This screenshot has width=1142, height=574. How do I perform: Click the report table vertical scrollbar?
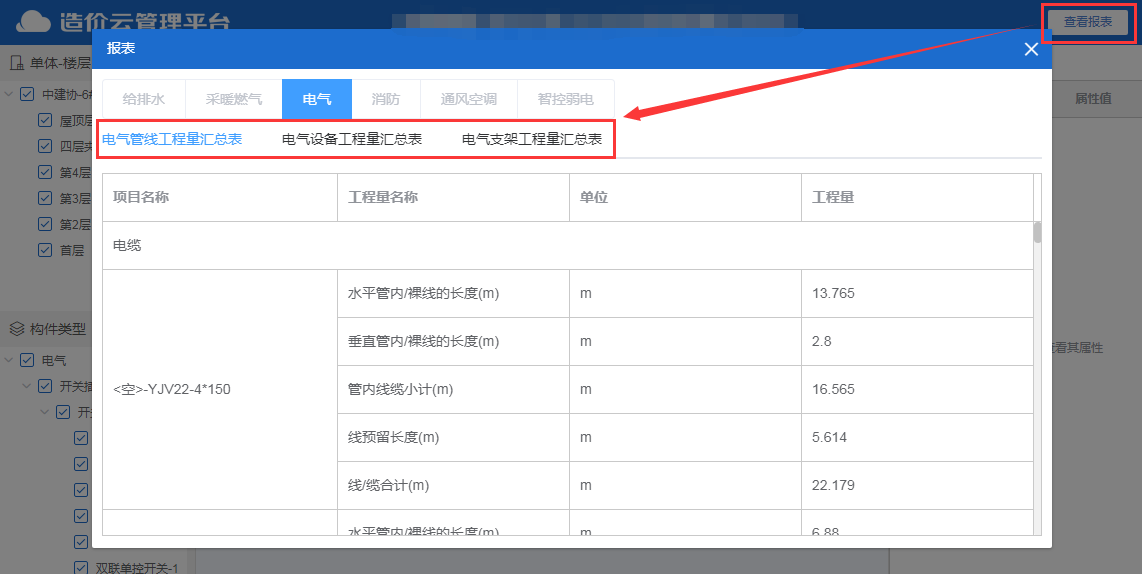point(1037,232)
